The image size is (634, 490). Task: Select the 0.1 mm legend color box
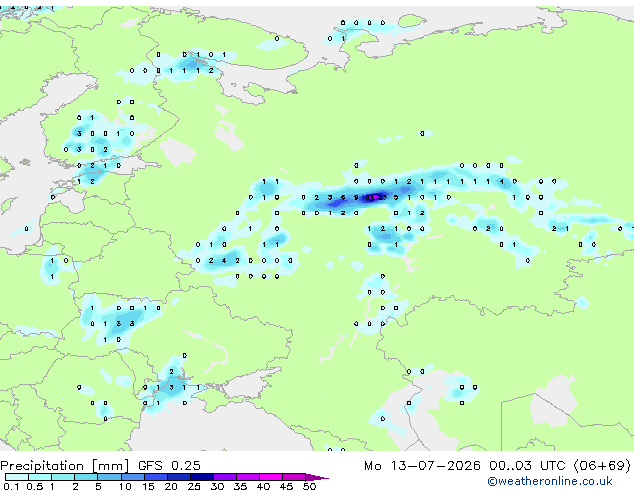[17, 477]
